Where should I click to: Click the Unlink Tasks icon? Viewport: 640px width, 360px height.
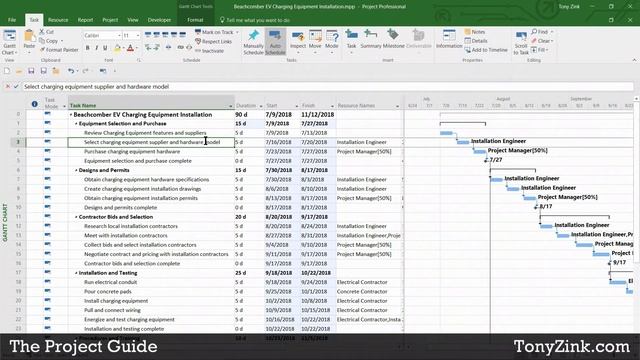tap(189, 48)
